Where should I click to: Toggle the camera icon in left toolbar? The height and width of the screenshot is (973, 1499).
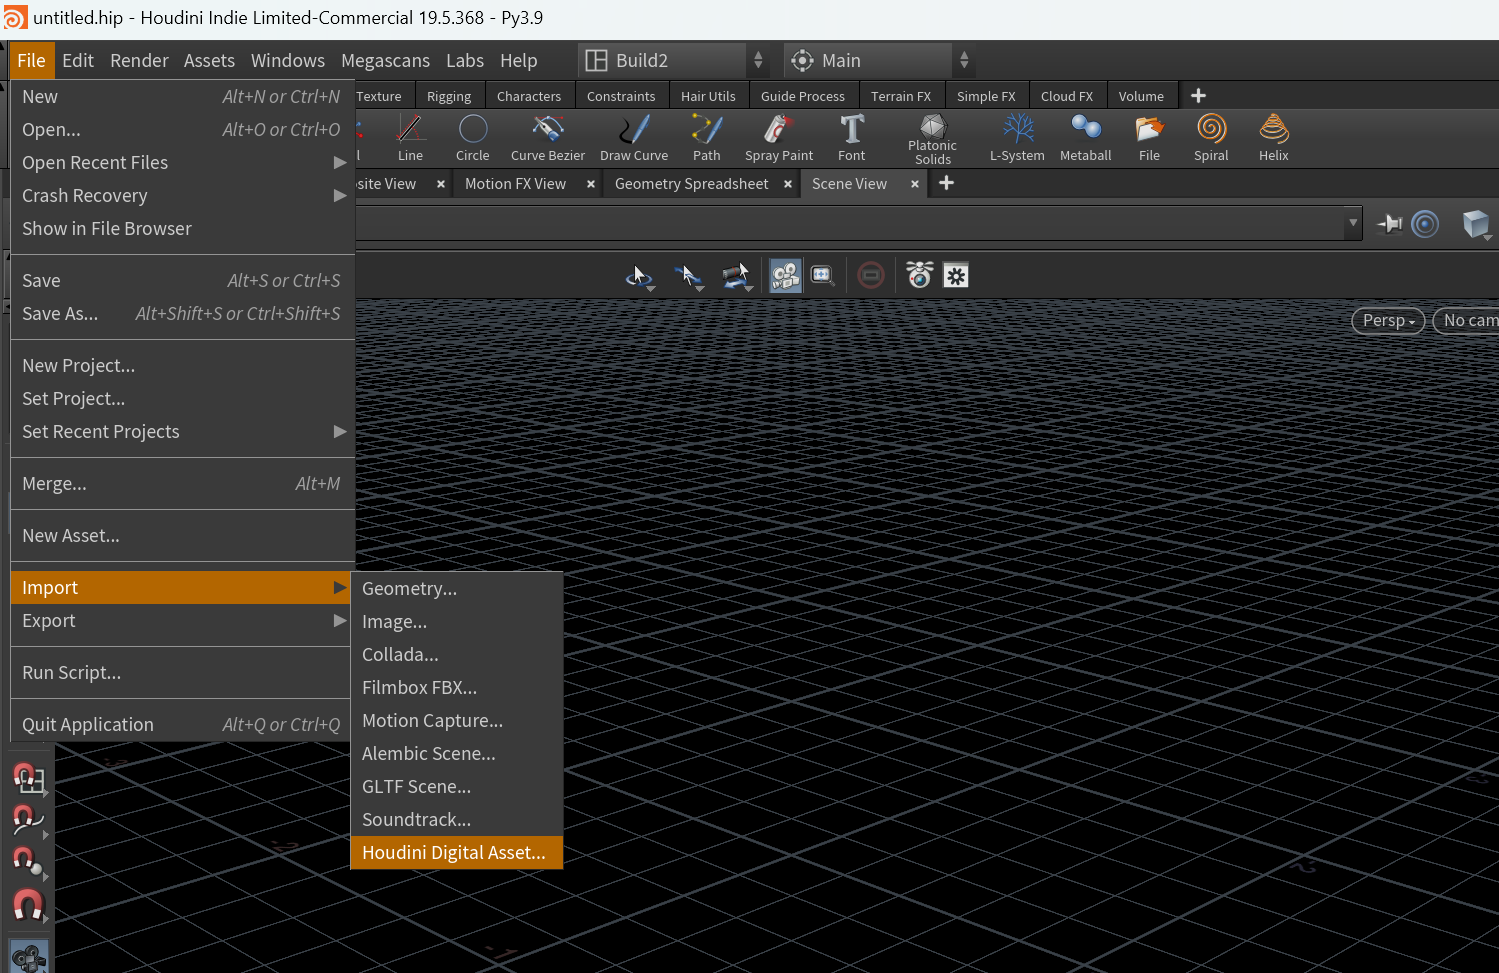(29, 957)
